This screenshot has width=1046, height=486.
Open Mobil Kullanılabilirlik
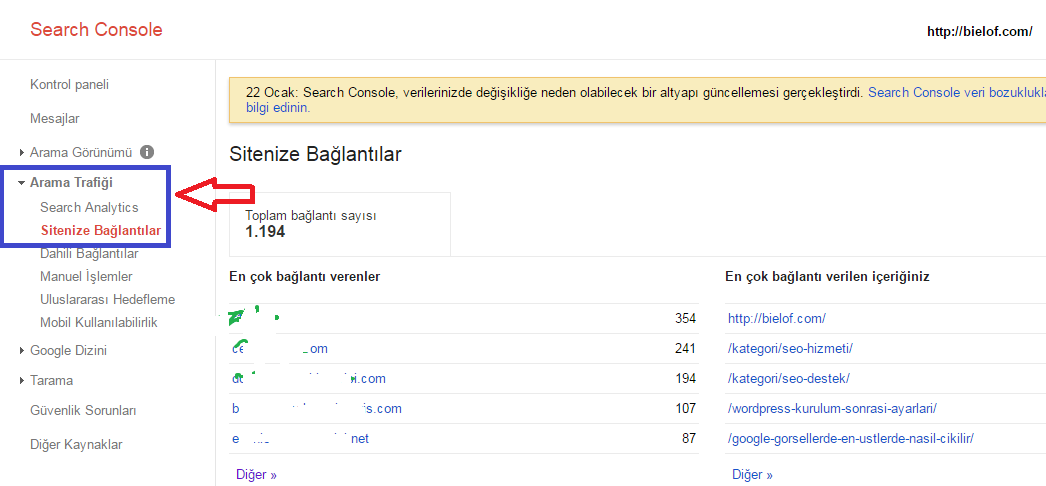tap(99, 323)
